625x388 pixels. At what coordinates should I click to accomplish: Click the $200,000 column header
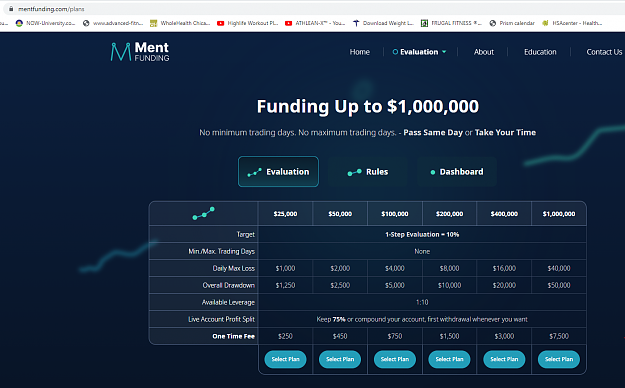[x=449, y=214]
